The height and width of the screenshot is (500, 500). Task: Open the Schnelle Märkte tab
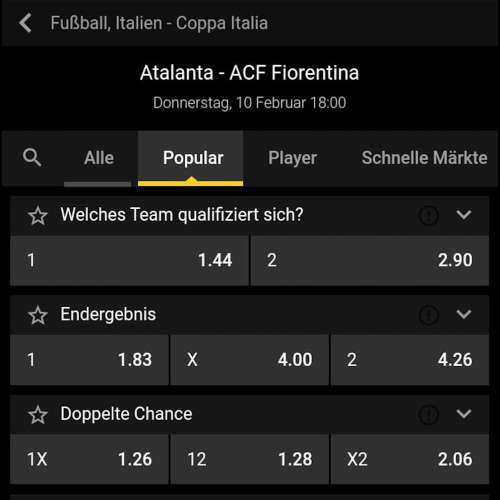coord(424,158)
